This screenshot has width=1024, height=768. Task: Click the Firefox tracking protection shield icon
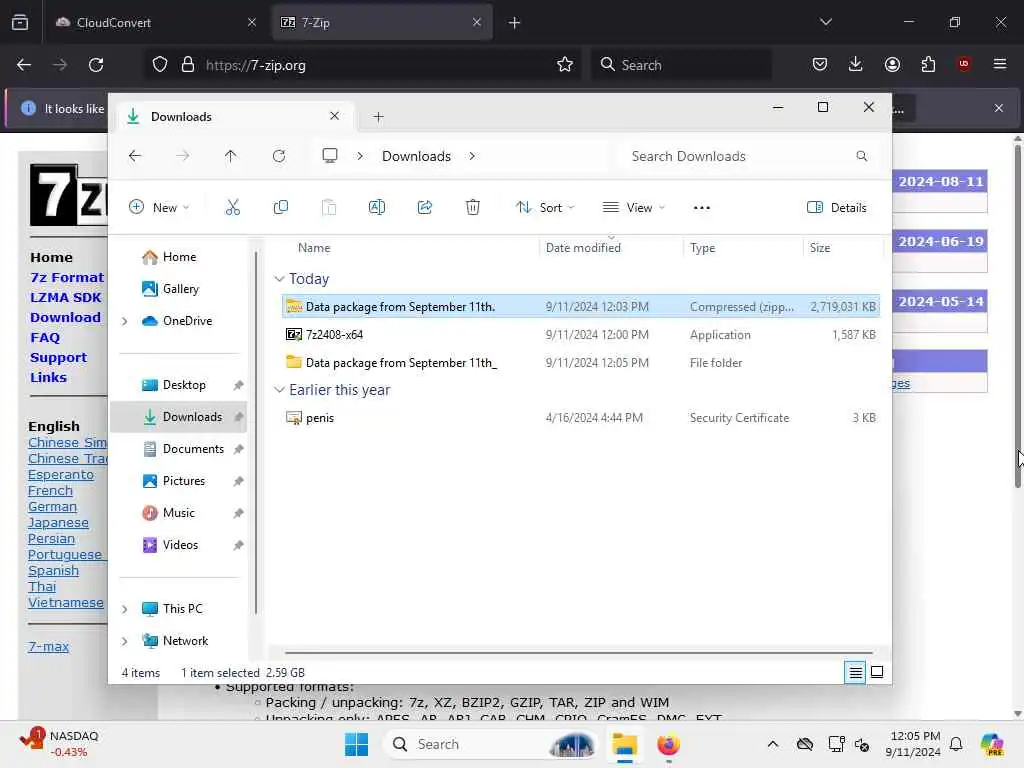click(159, 65)
